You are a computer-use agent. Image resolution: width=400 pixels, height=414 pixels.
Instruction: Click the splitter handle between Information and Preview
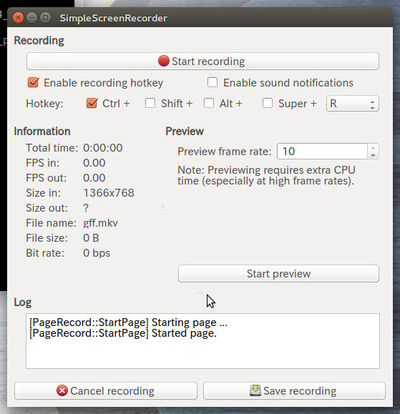pyautogui.click(x=163, y=208)
